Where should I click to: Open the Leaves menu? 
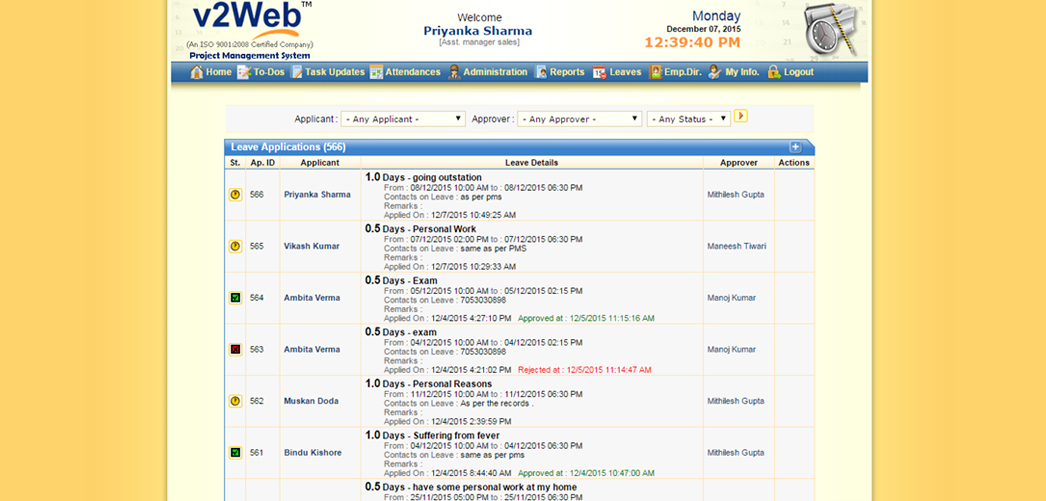pyautogui.click(x=617, y=72)
